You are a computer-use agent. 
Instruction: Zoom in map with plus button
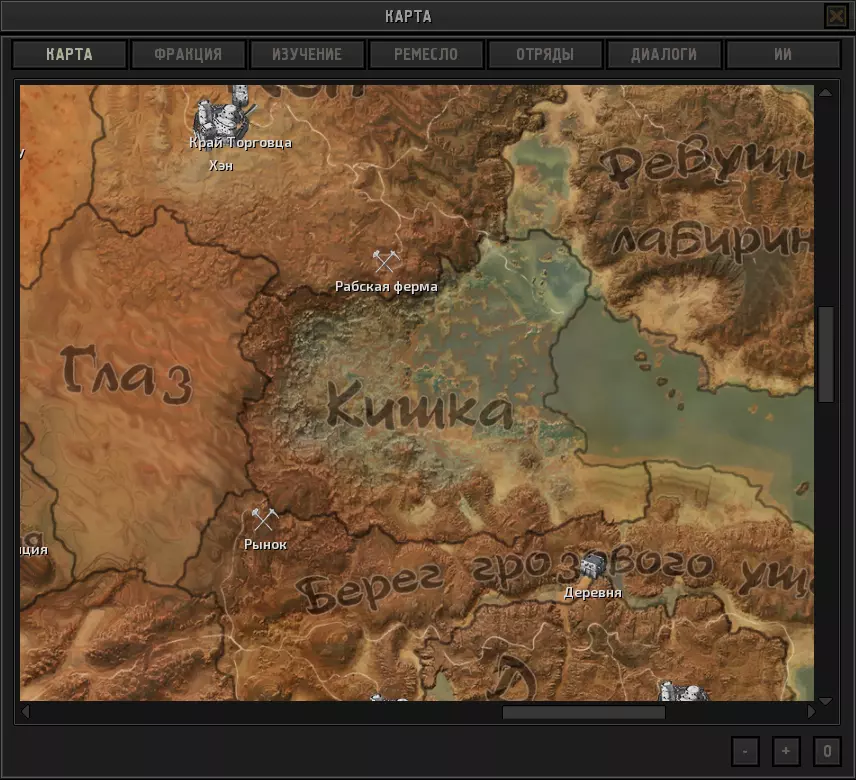(786, 752)
